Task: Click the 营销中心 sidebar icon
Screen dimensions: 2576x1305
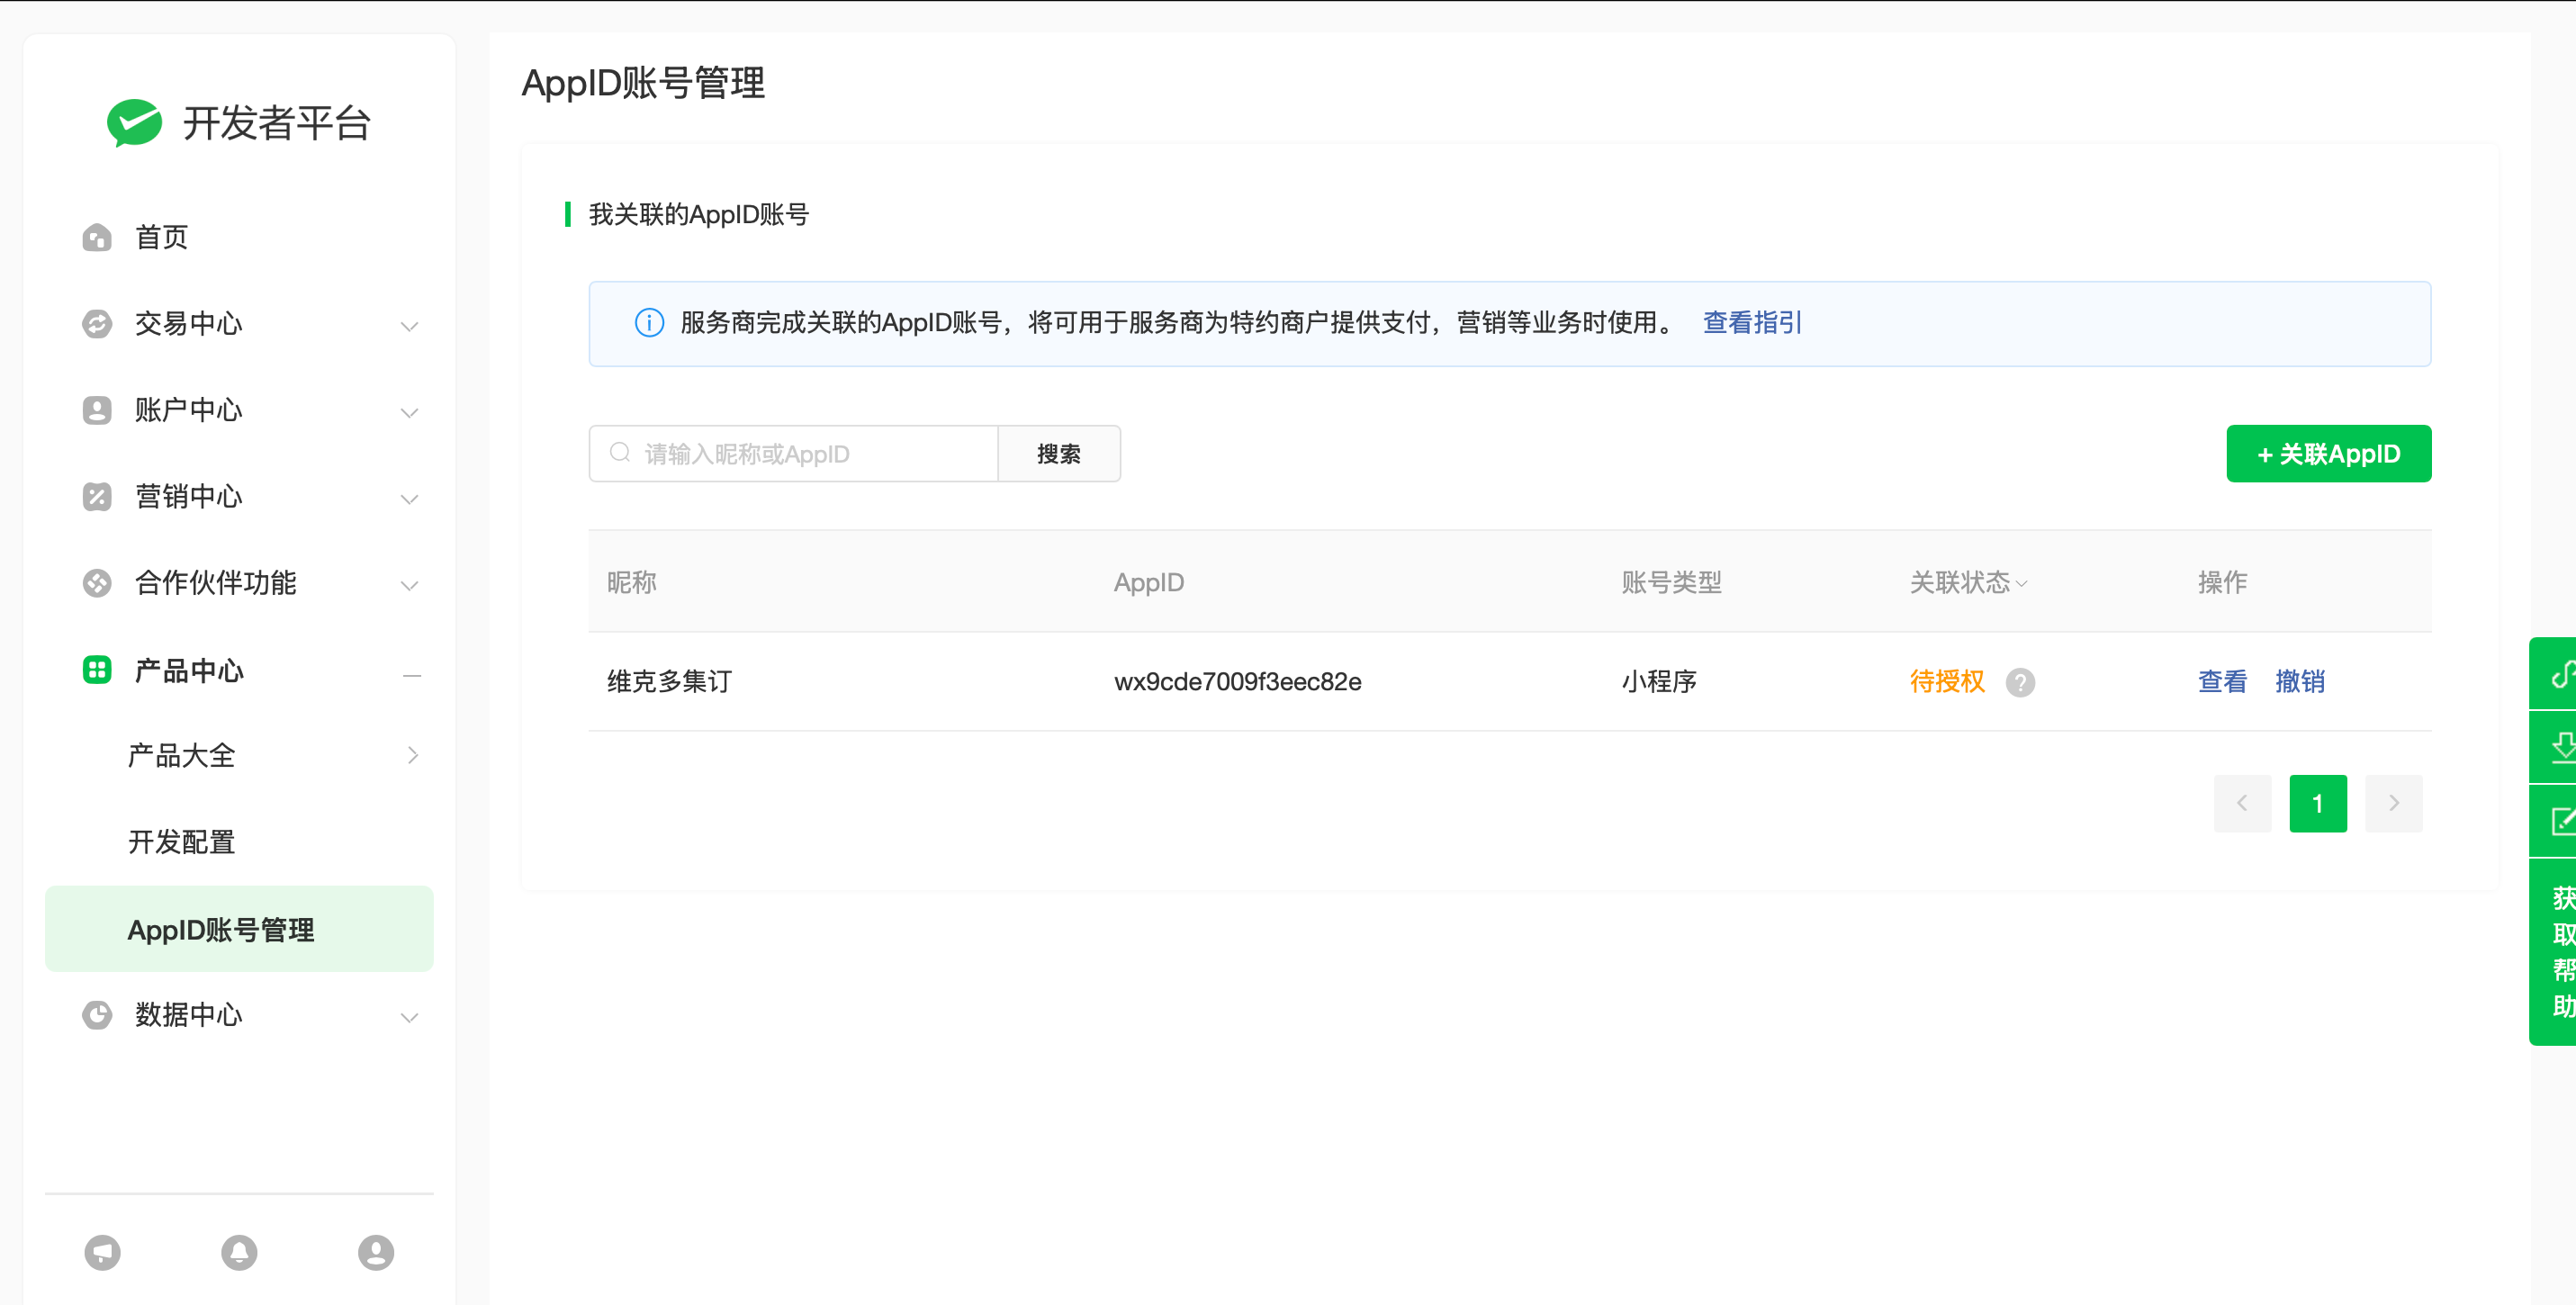Action: click(97, 496)
